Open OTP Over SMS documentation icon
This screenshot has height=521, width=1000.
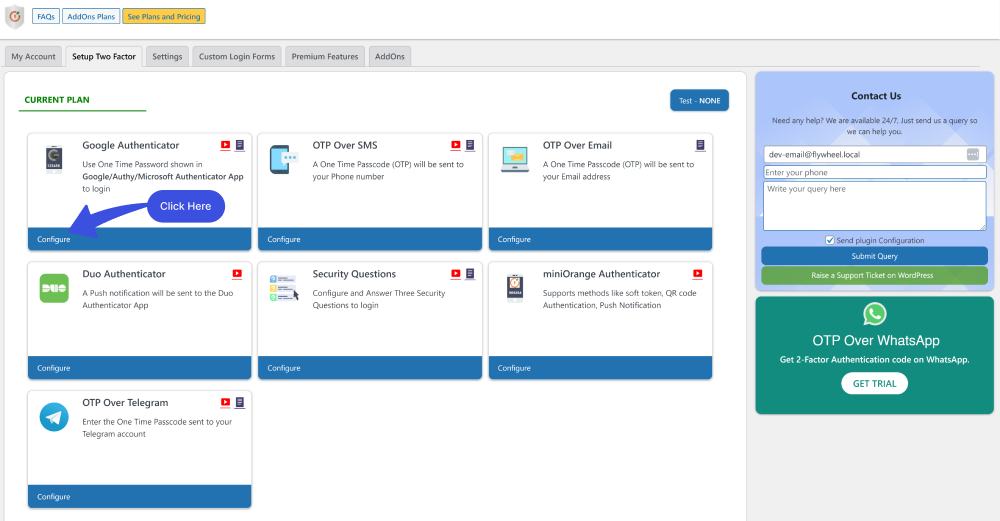[470, 145]
